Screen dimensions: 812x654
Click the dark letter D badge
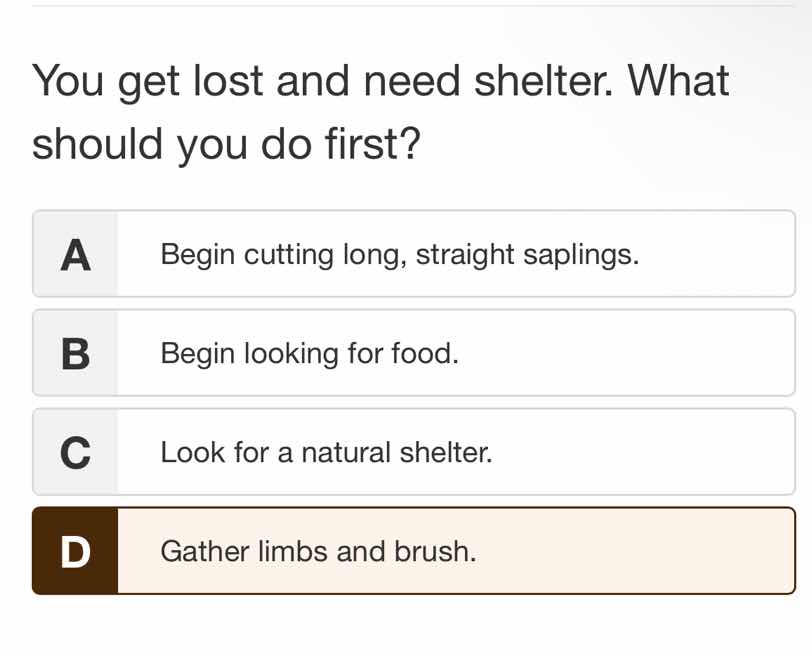click(76, 551)
